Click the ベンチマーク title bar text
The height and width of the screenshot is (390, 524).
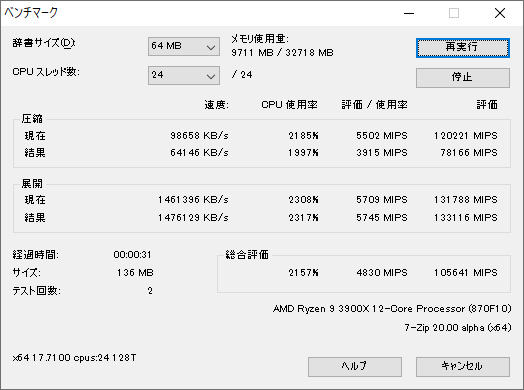(31, 13)
